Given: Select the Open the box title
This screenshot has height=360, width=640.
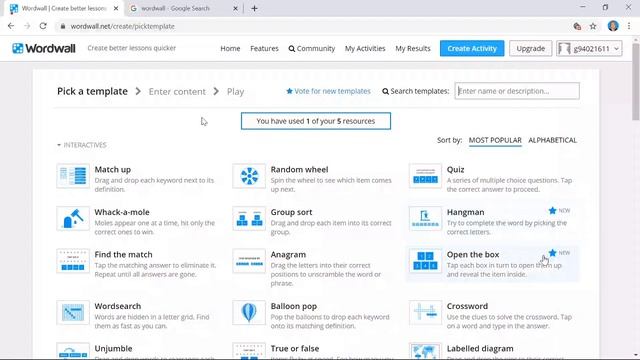Looking at the screenshot, I should coord(473,254).
